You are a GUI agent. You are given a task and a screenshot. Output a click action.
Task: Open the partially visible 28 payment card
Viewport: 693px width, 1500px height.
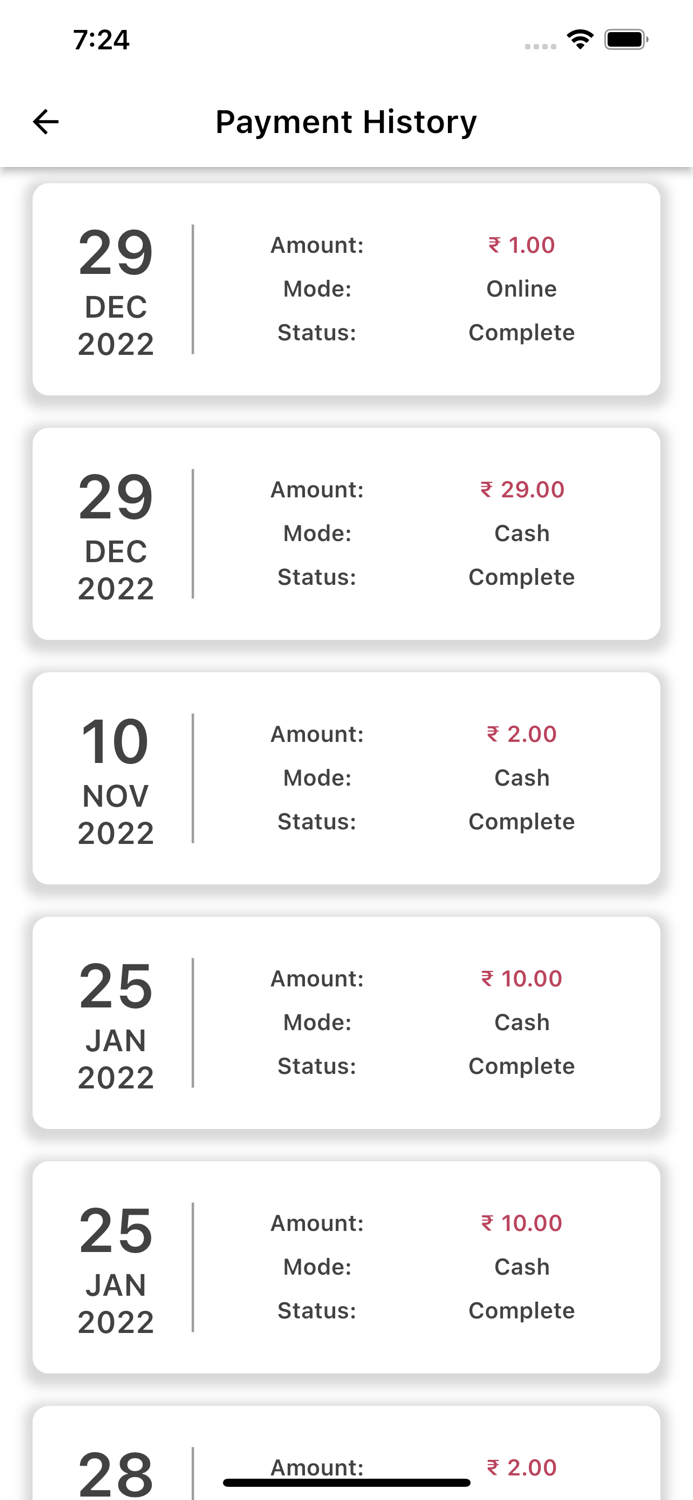(x=346, y=1453)
